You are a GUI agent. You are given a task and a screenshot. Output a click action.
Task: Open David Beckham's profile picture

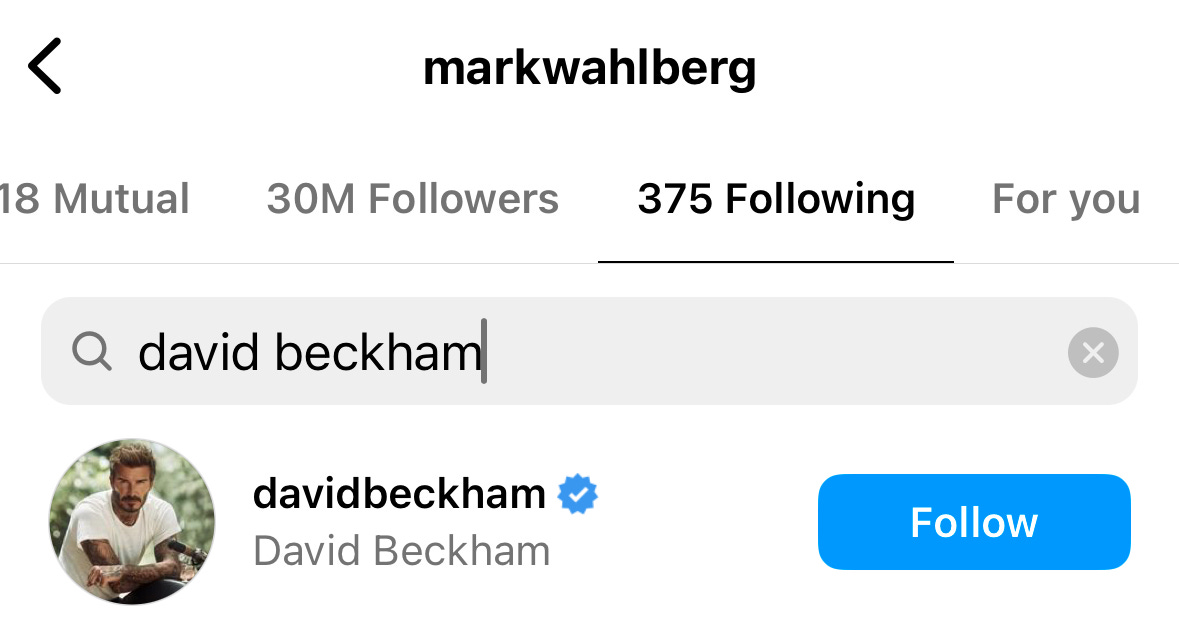[132, 521]
